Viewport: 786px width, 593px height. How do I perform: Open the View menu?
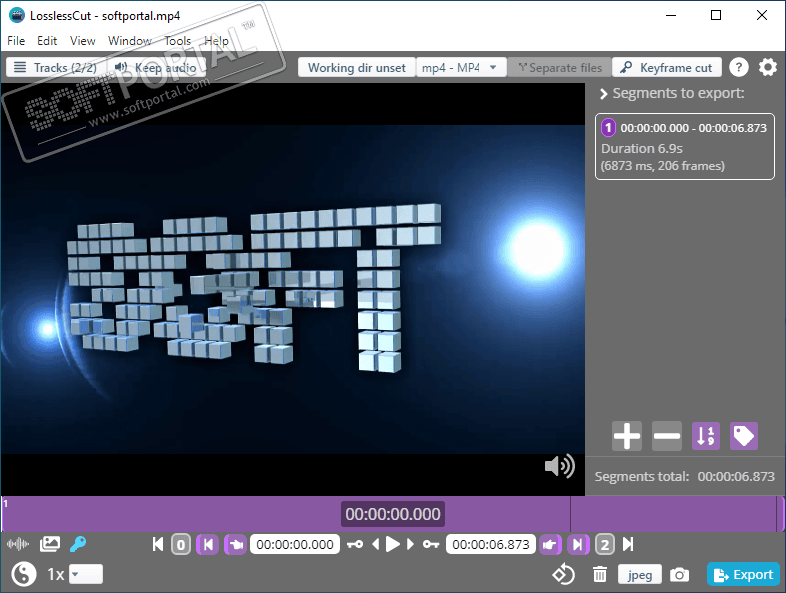tap(83, 41)
